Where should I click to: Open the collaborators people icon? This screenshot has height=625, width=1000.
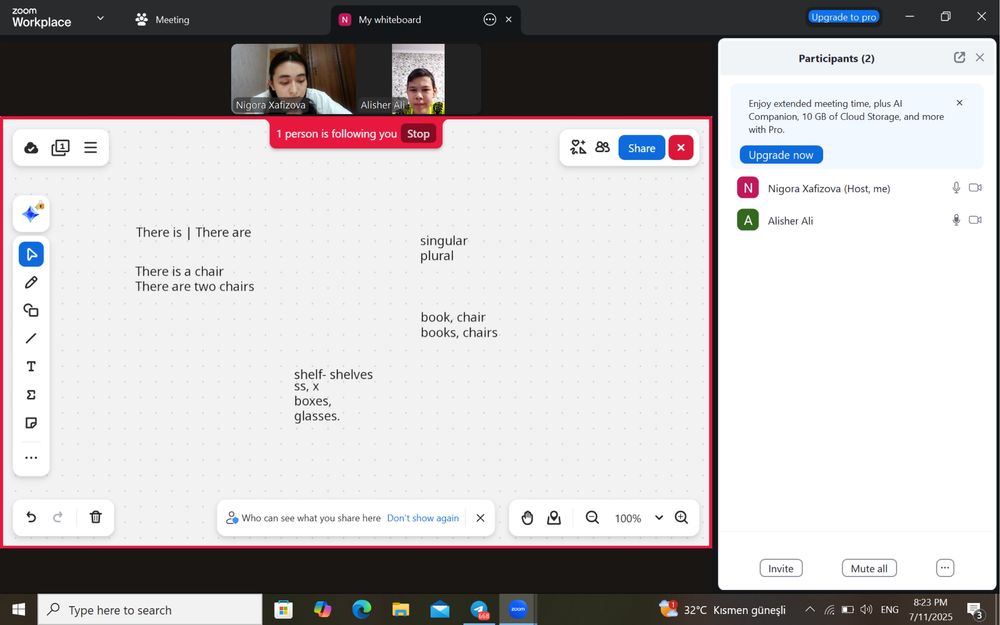[603, 147]
